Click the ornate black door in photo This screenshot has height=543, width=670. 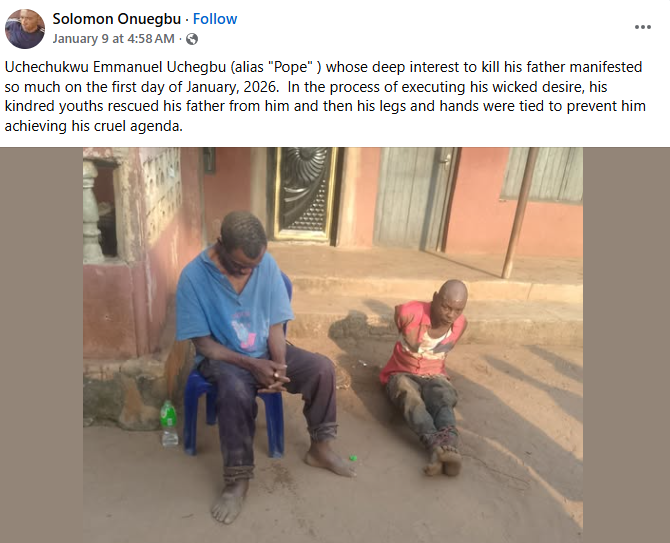306,193
